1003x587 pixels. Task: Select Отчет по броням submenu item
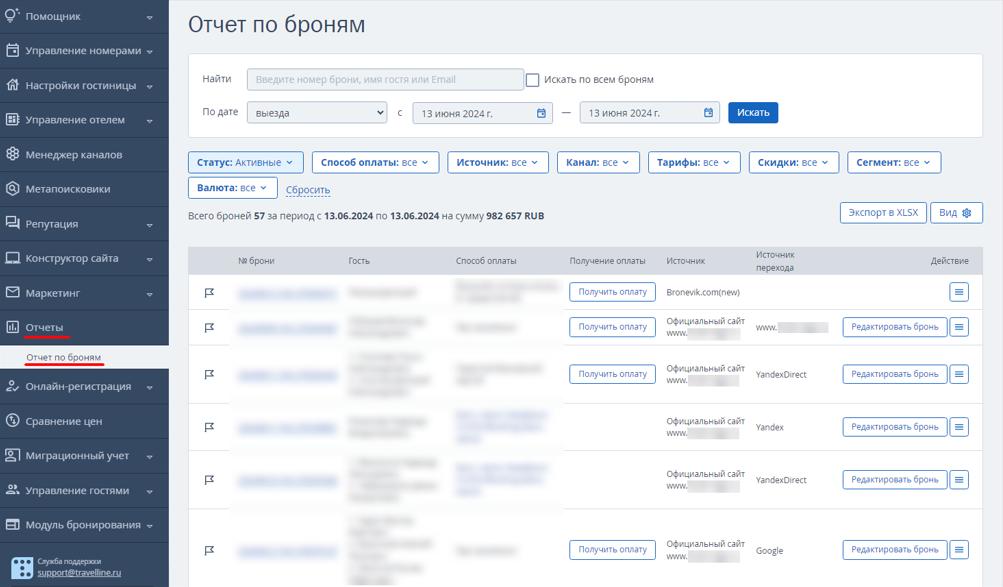[63, 357]
